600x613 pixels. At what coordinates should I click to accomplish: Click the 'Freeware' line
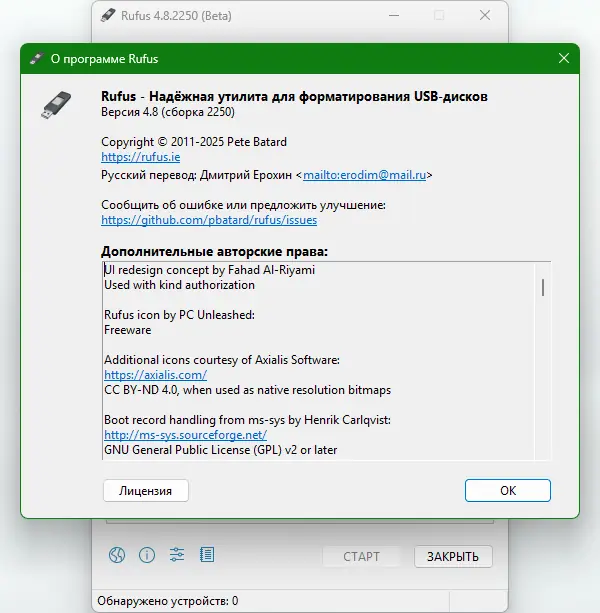click(x=128, y=330)
